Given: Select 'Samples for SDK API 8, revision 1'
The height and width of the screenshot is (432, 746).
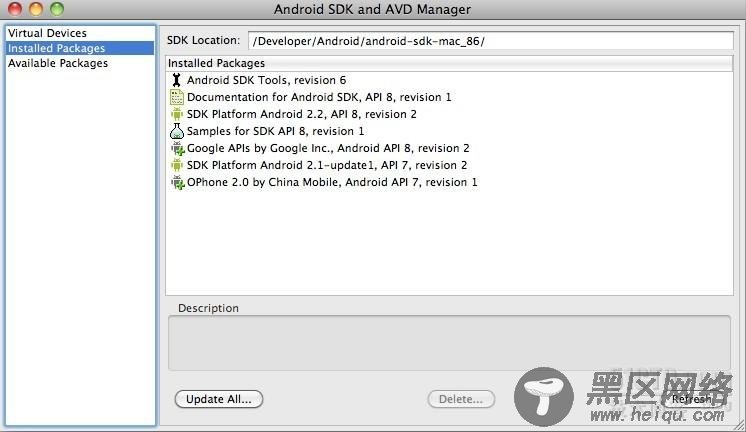Looking at the screenshot, I should [x=449, y=131].
